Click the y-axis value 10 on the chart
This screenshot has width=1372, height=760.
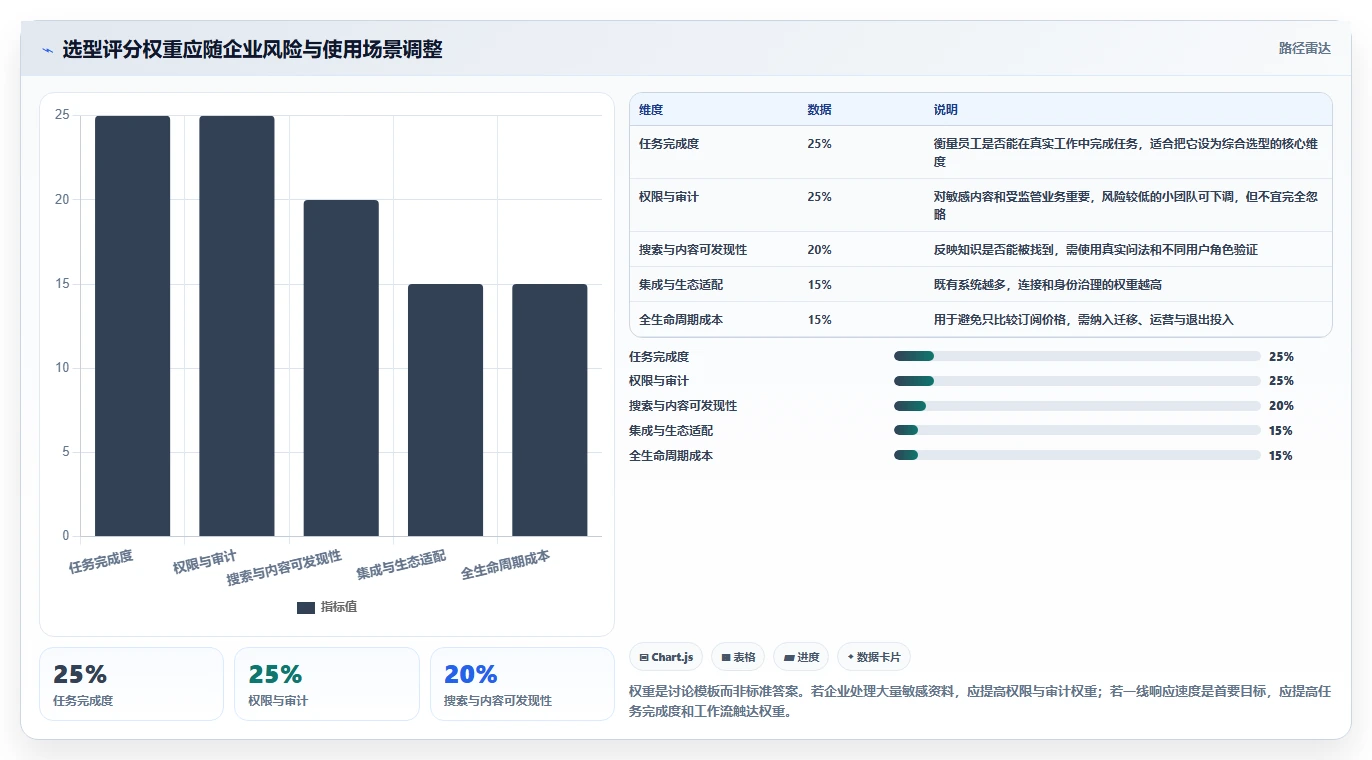[x=62, y=368]
